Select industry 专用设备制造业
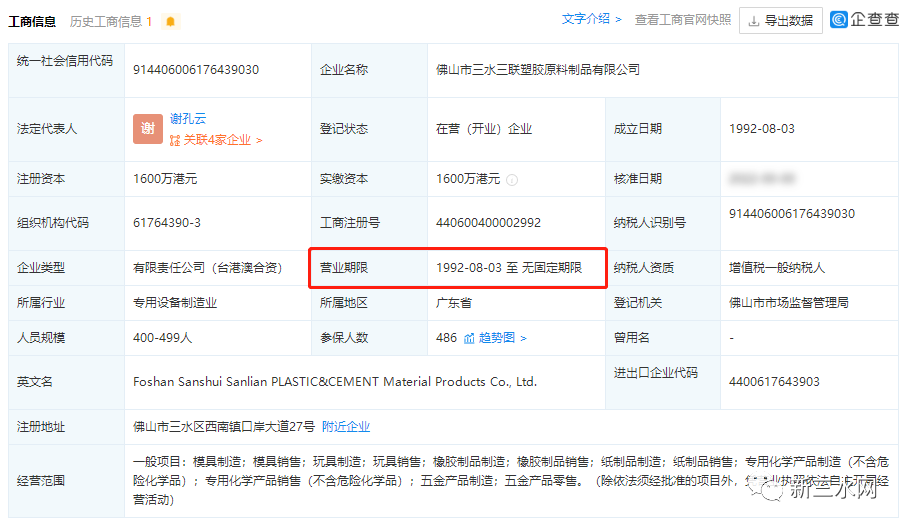The height and width of the screenshot is (528, 907). pyautogui.click(x=175, y=303)
